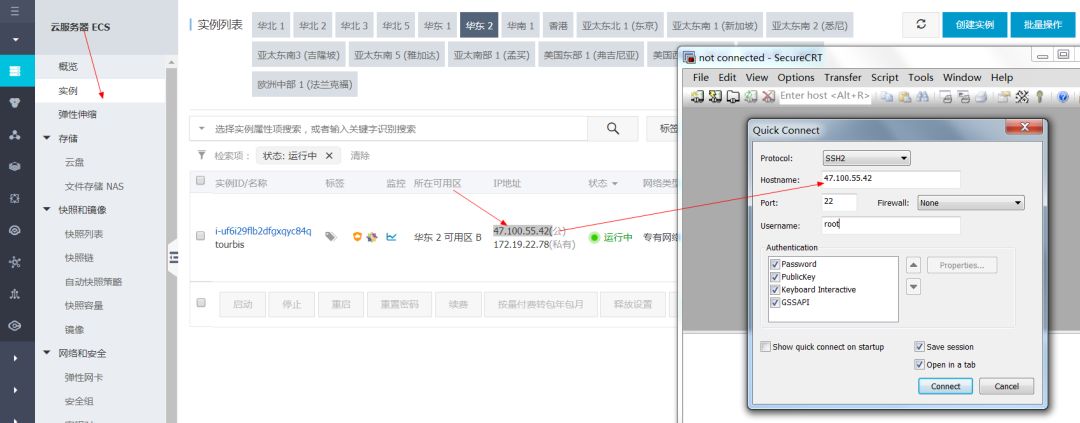Click SecureCRT keymap editor toolbar icon
The height and width of the screenshot is (423, 1080).
(x=1023, y=96)
